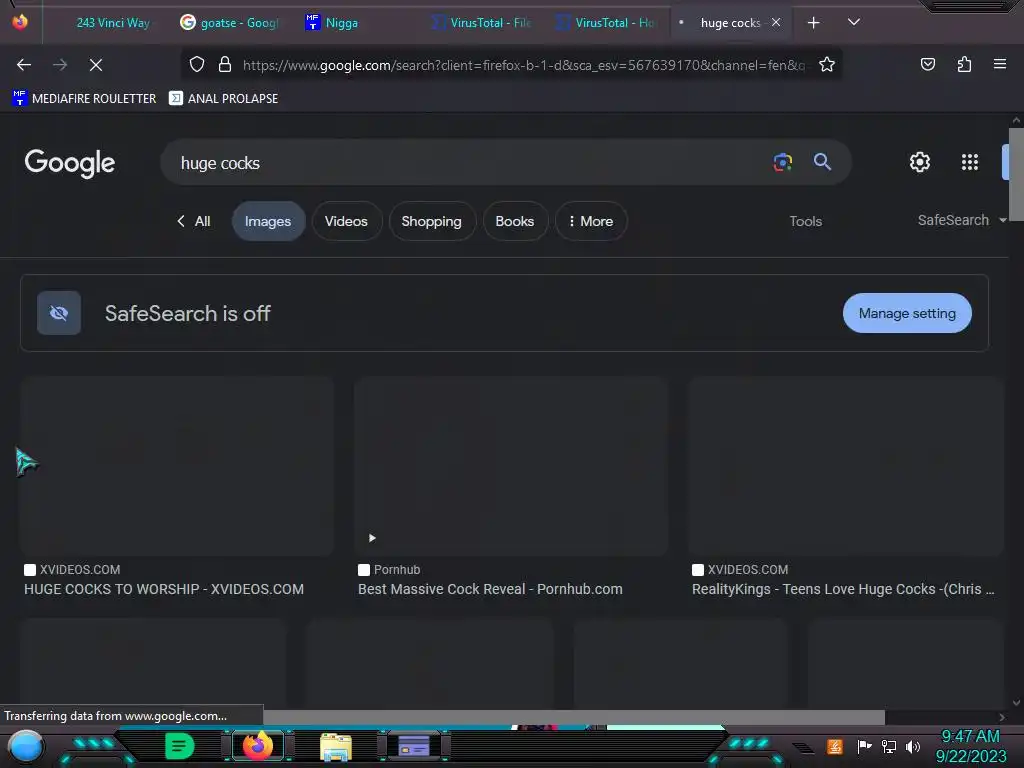1024x768 pixels.
Task: Click taskbar clock showing 9:47 AM
Action: 970,736
